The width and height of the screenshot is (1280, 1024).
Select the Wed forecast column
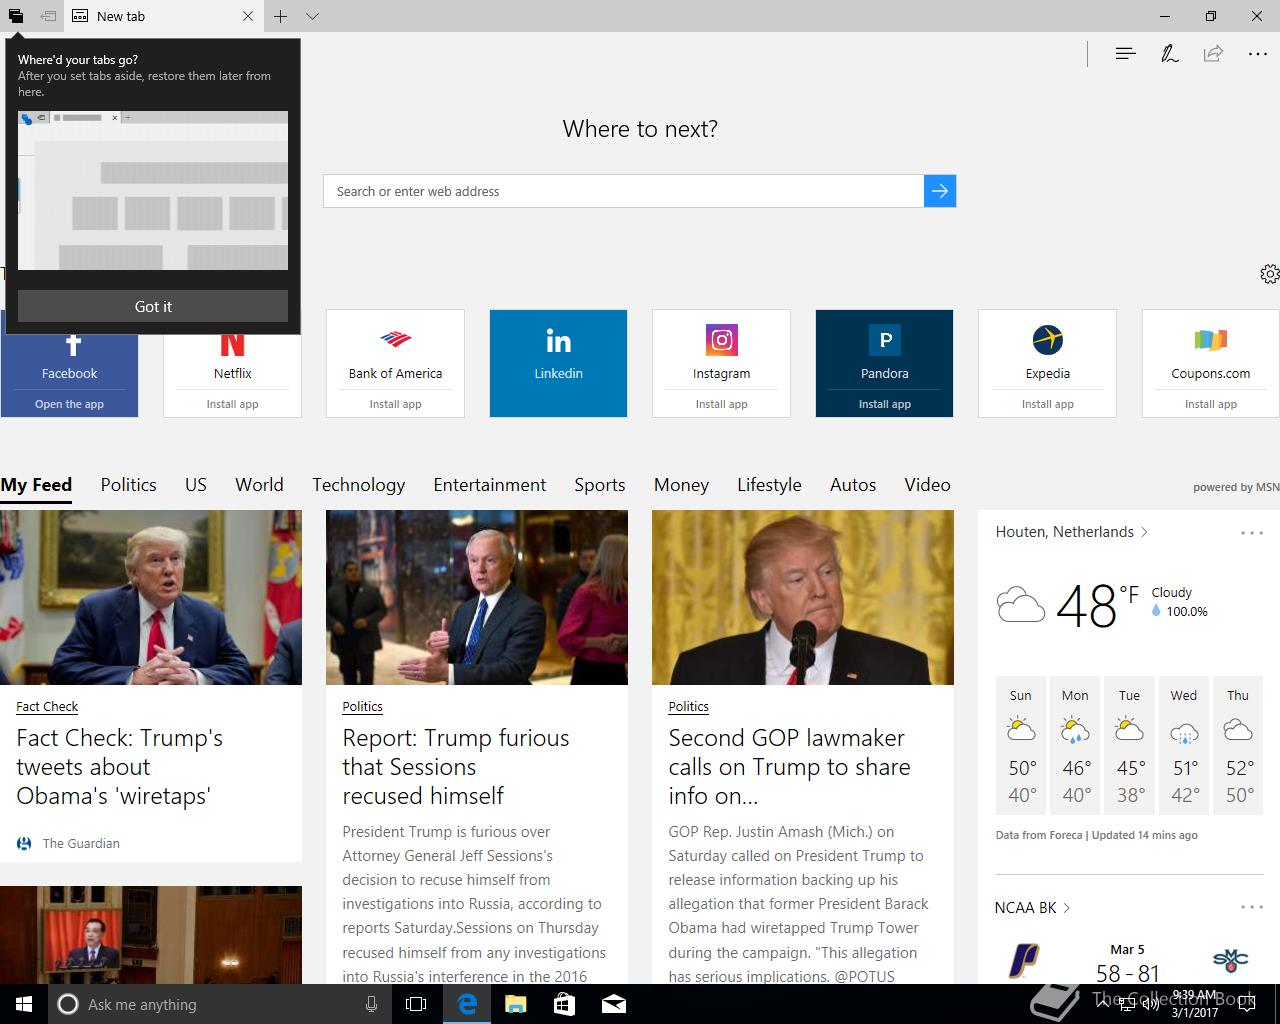tap(1184, 745)
